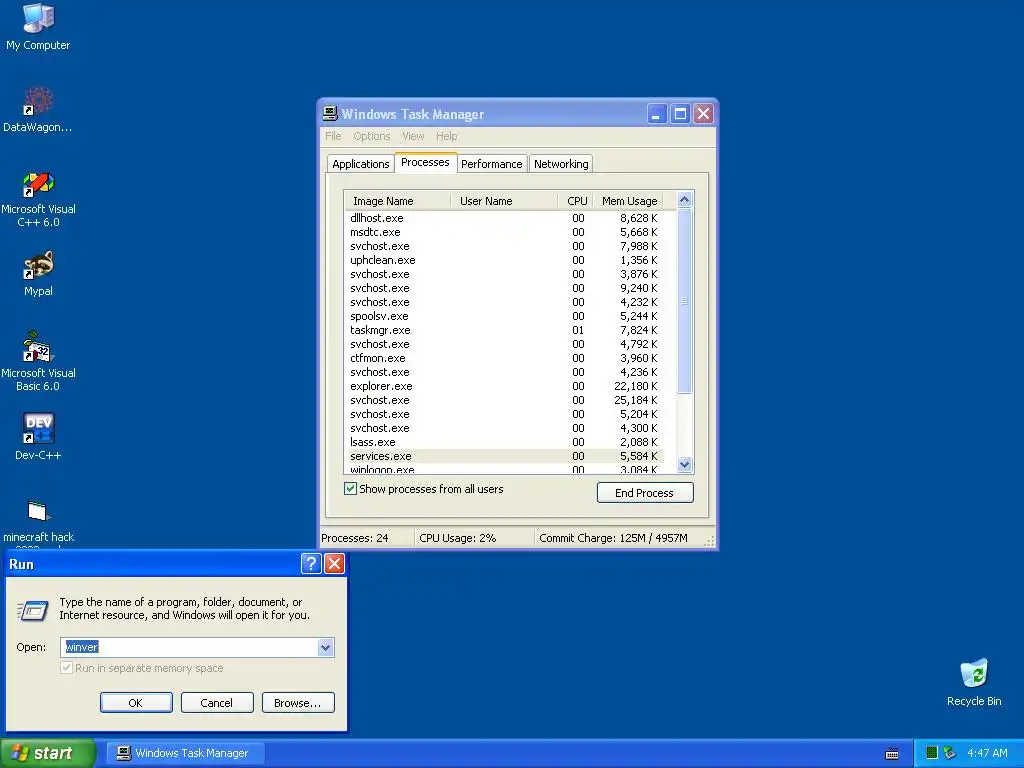Select the ctfmon.exe process row

coord(504,358)
